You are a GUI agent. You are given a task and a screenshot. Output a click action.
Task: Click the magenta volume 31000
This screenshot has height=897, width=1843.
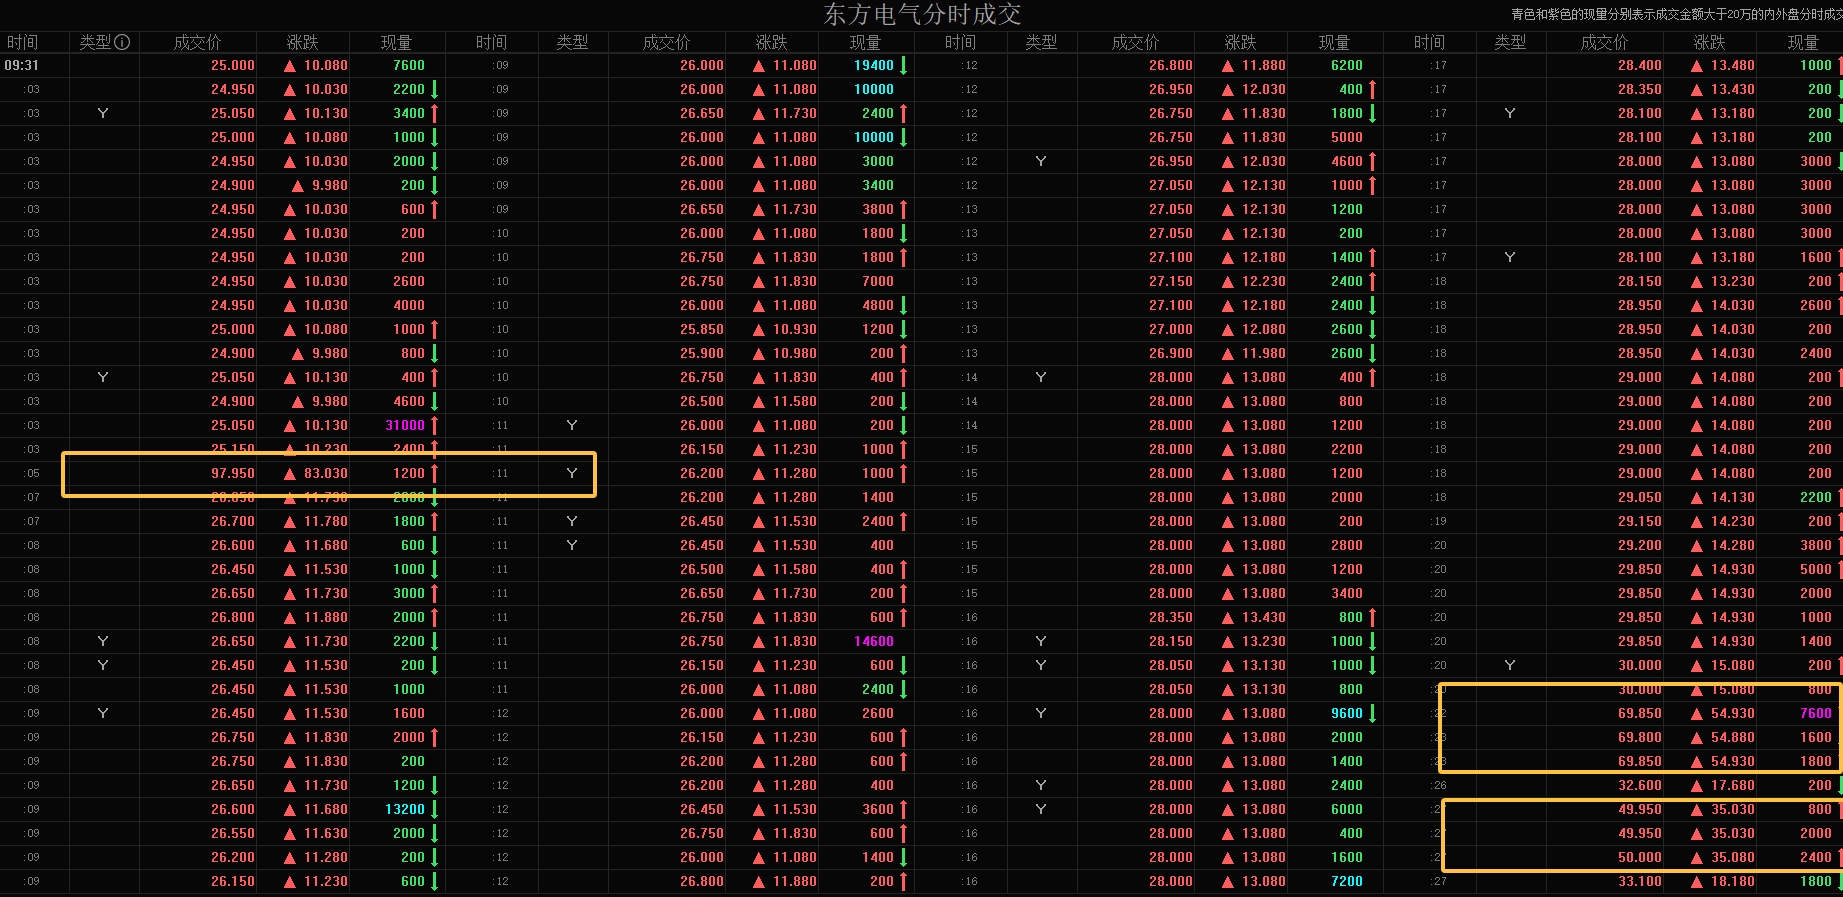405,425
